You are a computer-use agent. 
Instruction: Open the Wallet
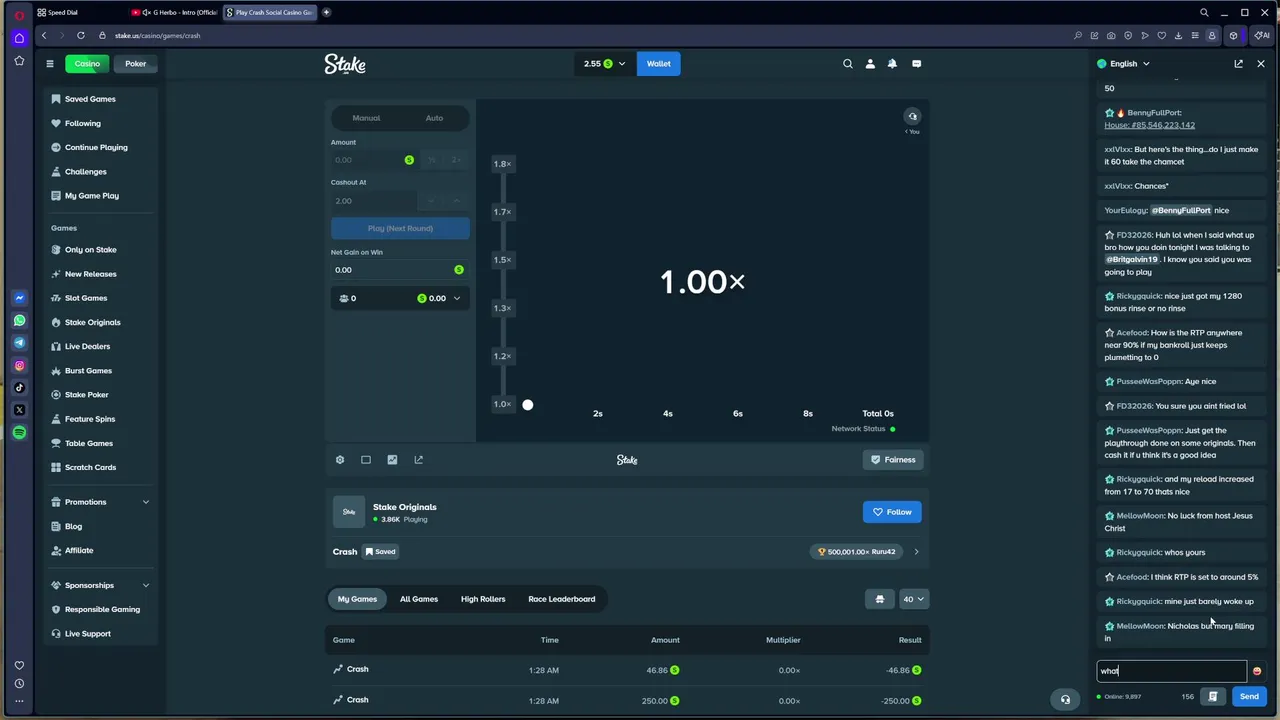(x=659, y=64)
